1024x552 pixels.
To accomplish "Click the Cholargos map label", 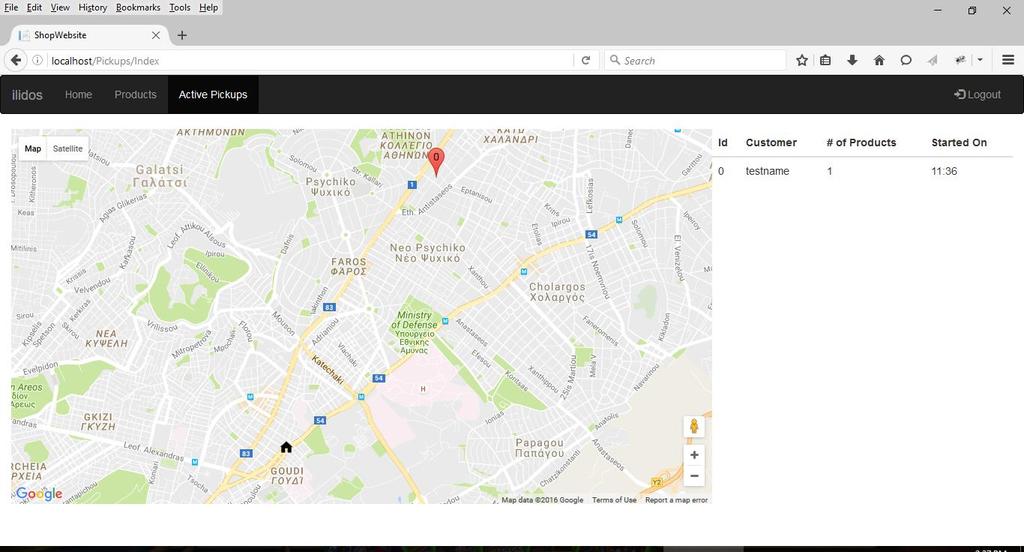I will (557, 292).
